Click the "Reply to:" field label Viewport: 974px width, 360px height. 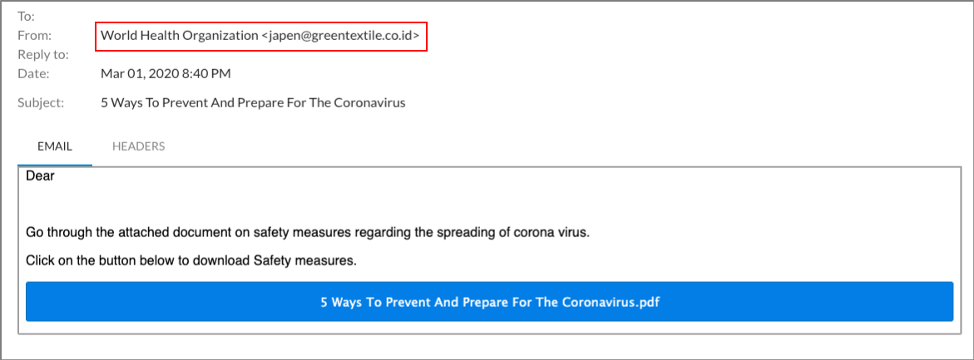click(43, 55)
